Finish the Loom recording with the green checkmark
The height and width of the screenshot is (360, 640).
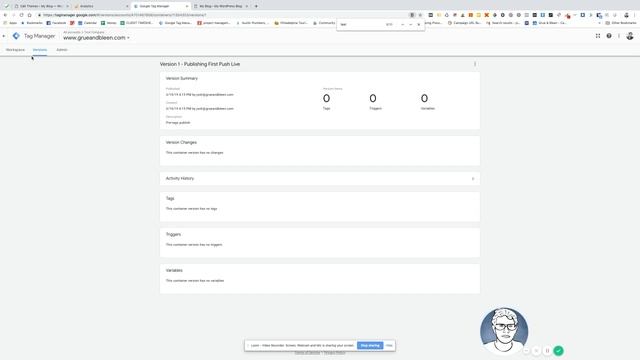(558, 351)
